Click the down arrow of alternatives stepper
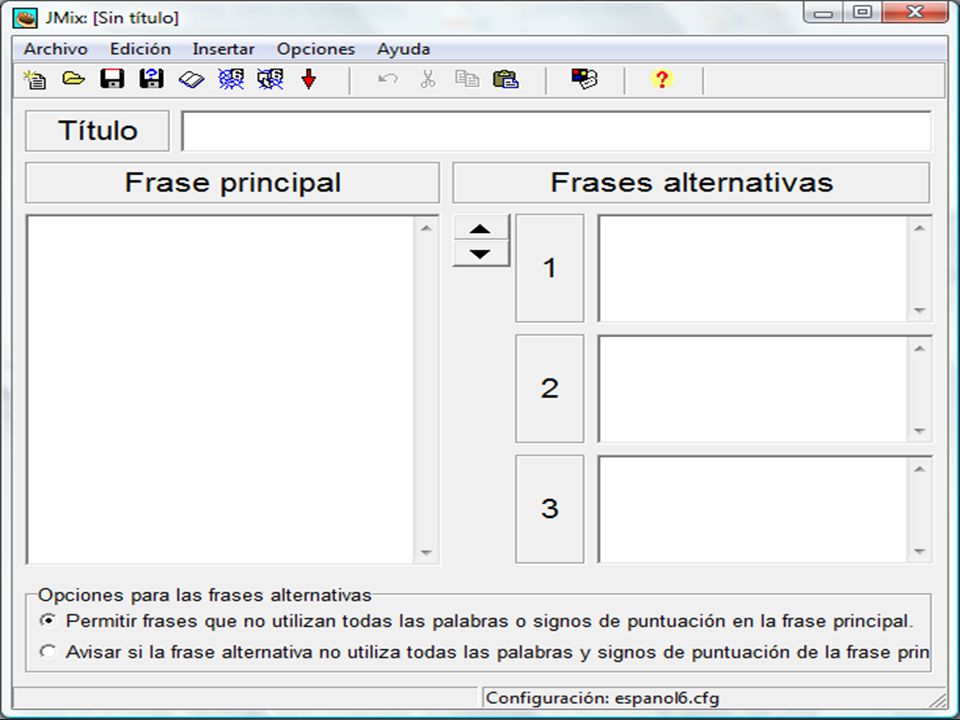 point(481,253)
